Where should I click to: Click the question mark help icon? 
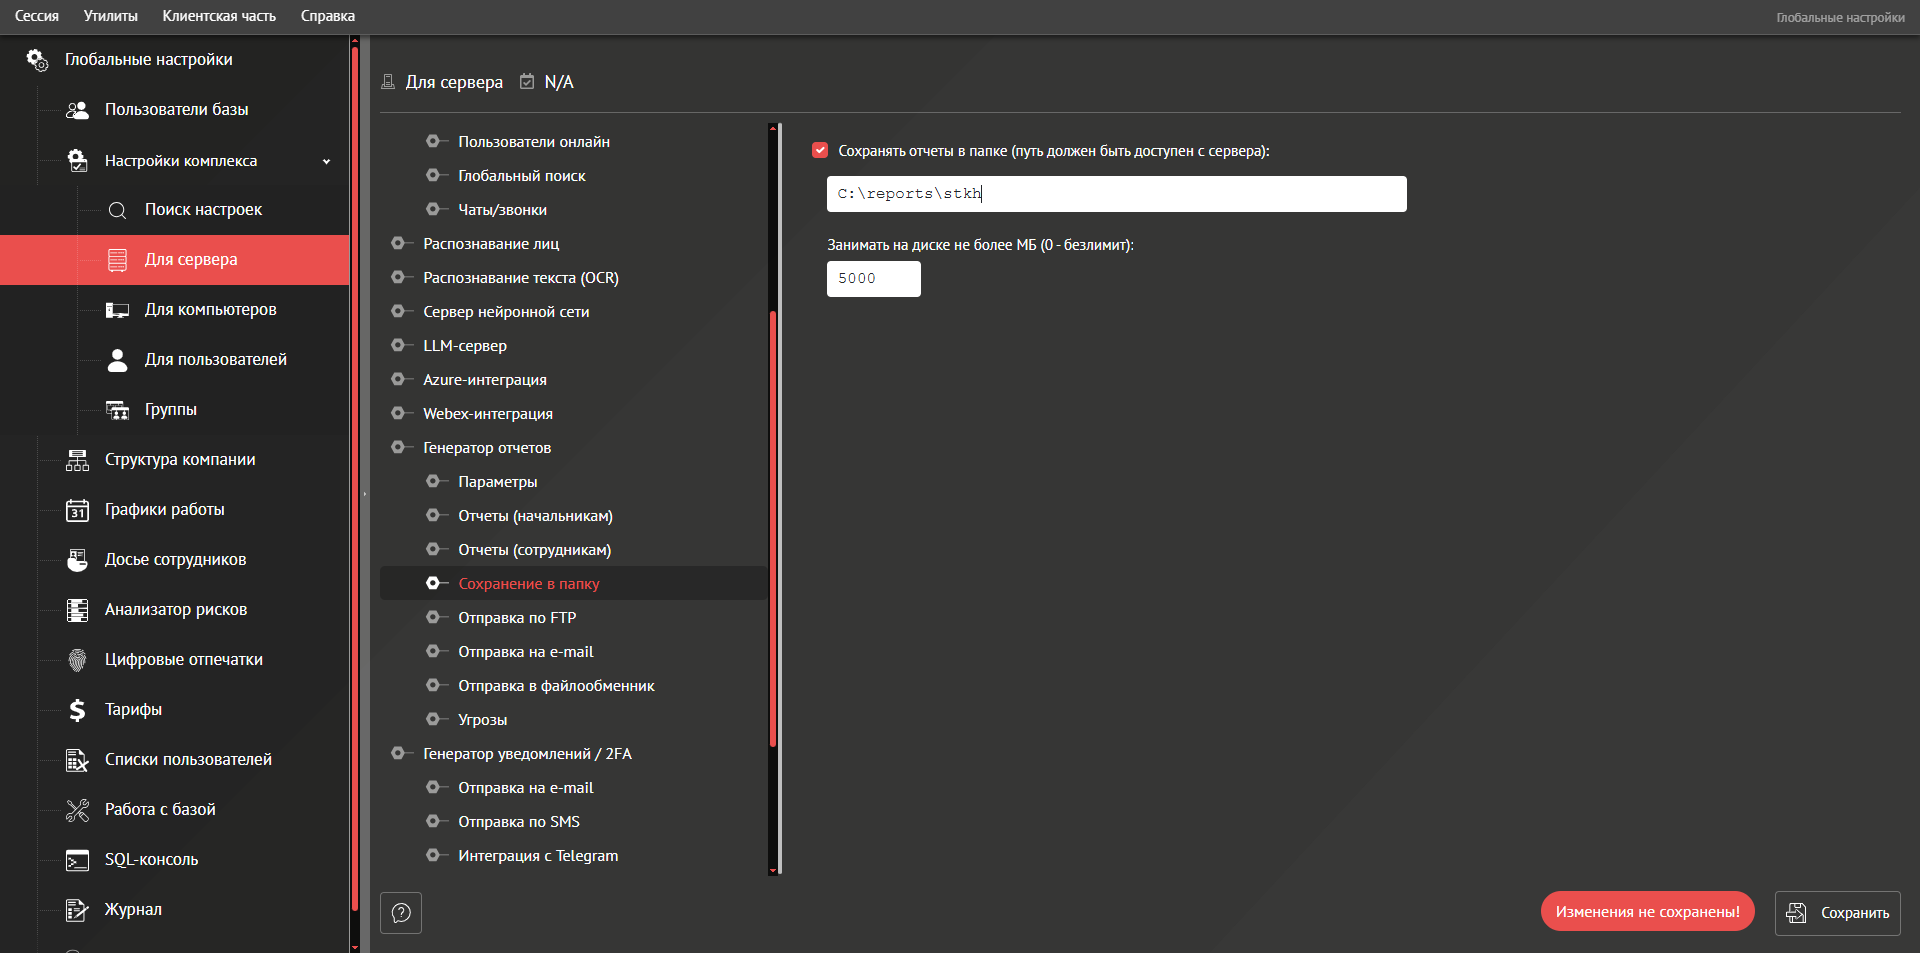click(x=401, y=913)
